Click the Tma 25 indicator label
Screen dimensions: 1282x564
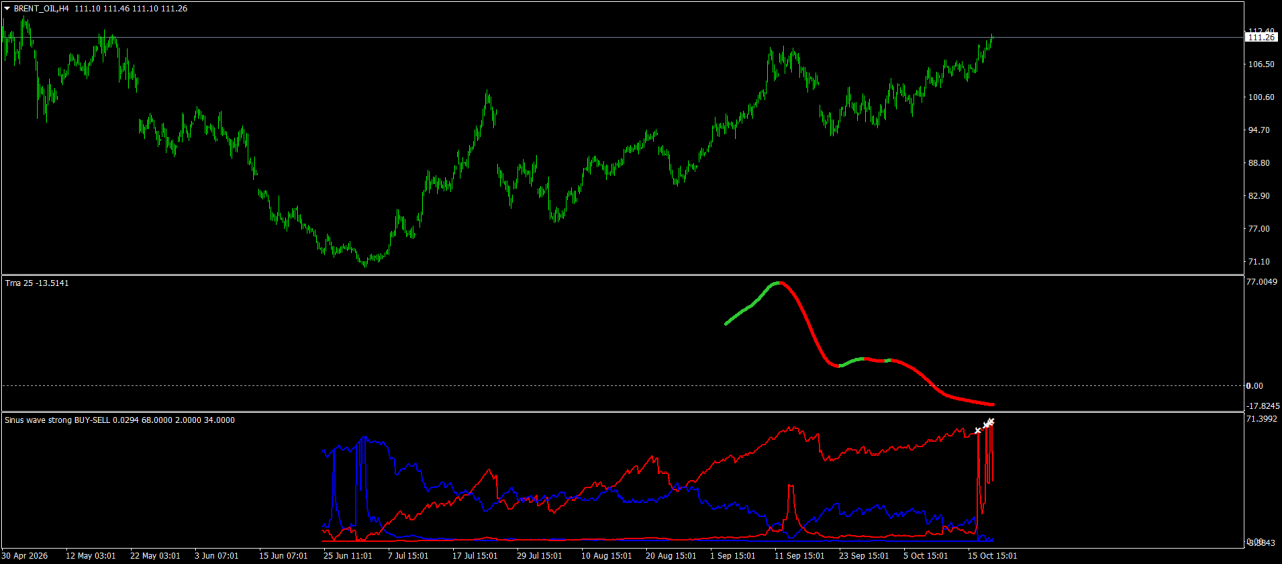pyautogui.click(x=20, y=283)
